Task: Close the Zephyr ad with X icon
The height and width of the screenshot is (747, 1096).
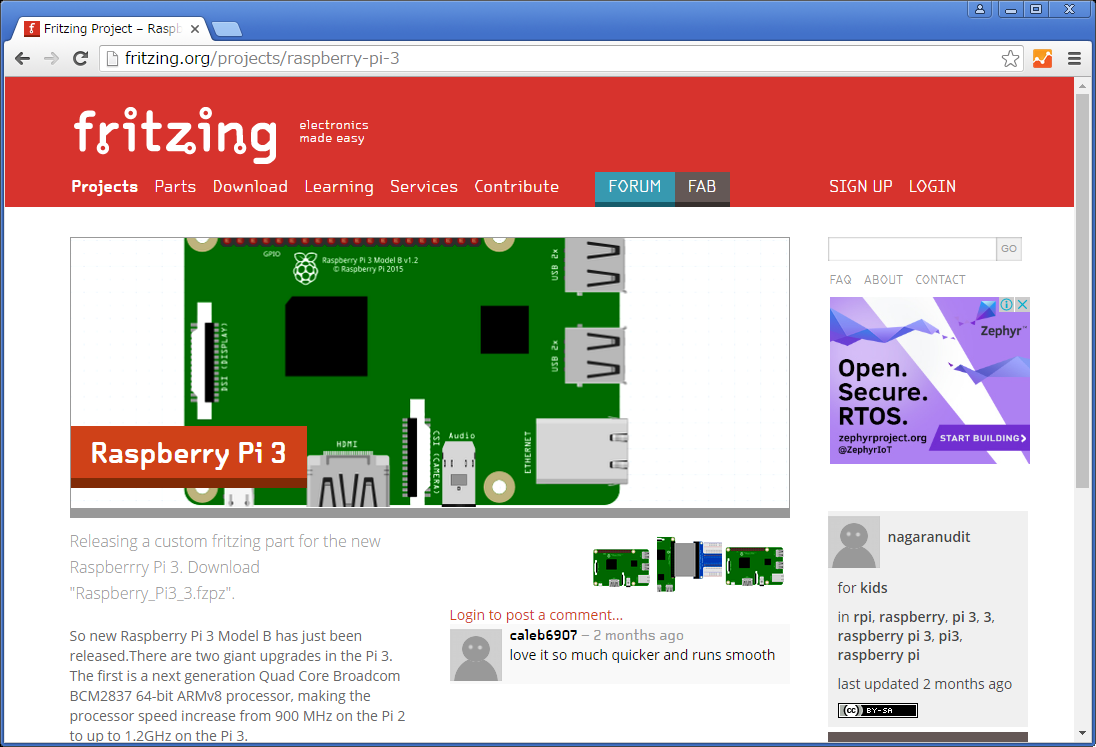Action: (1023, 305)
